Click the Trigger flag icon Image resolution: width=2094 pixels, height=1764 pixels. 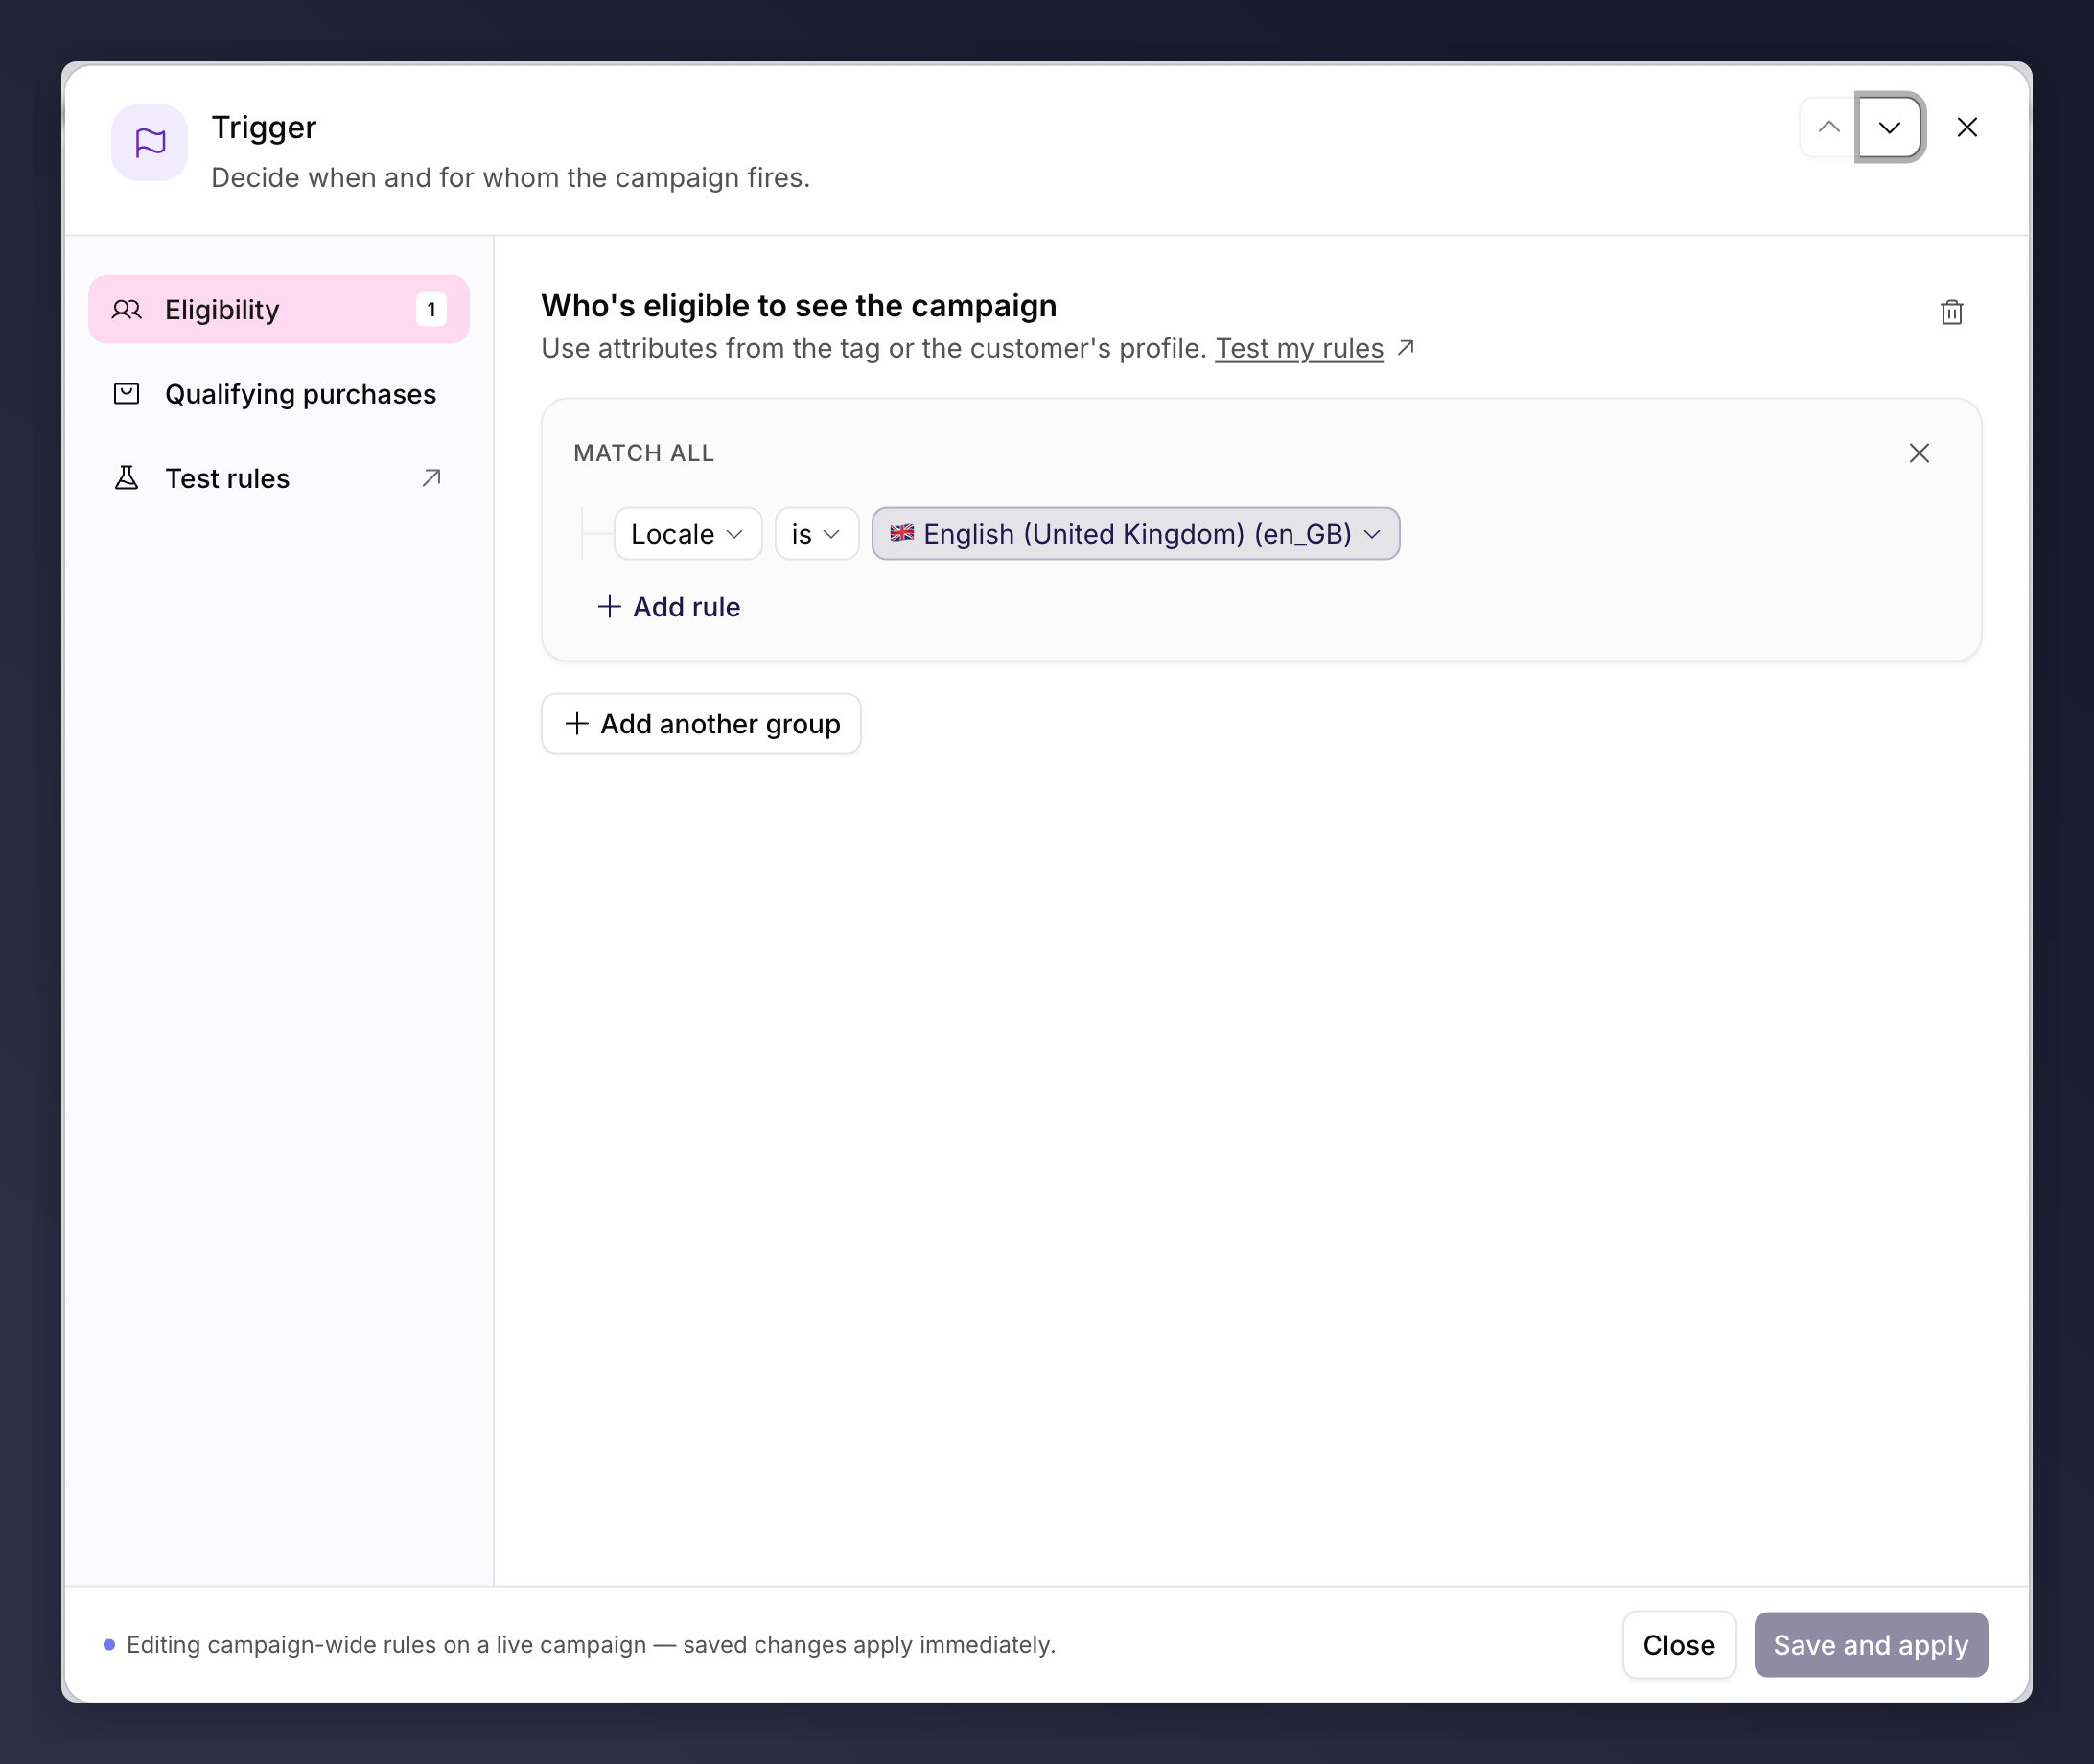149,143
